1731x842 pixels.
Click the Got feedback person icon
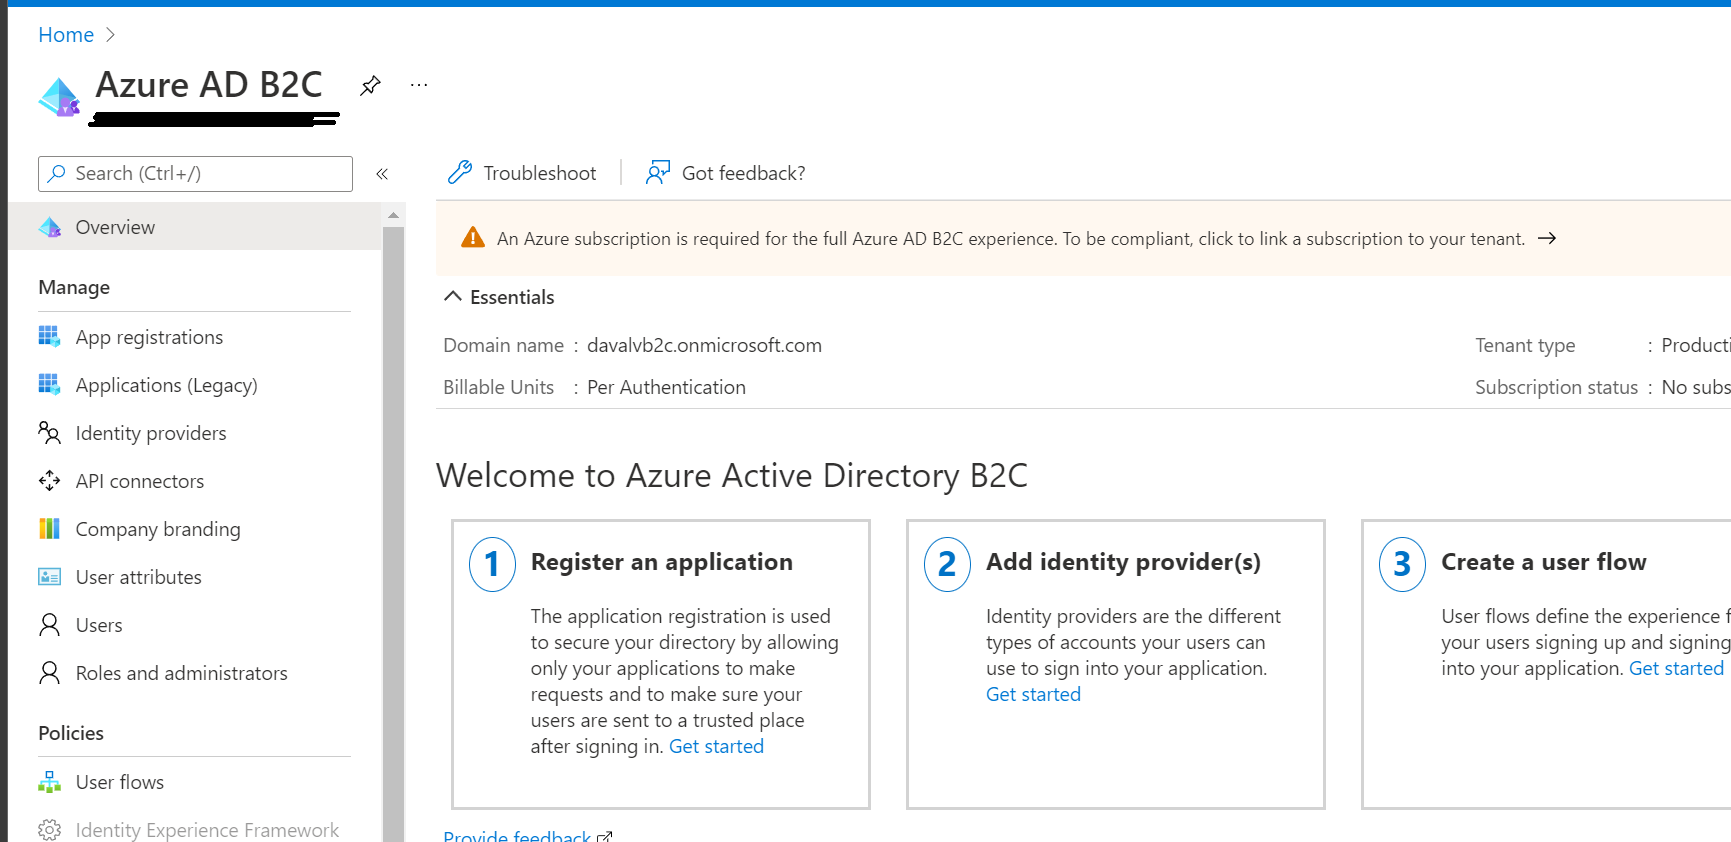[x=658, y=173]
